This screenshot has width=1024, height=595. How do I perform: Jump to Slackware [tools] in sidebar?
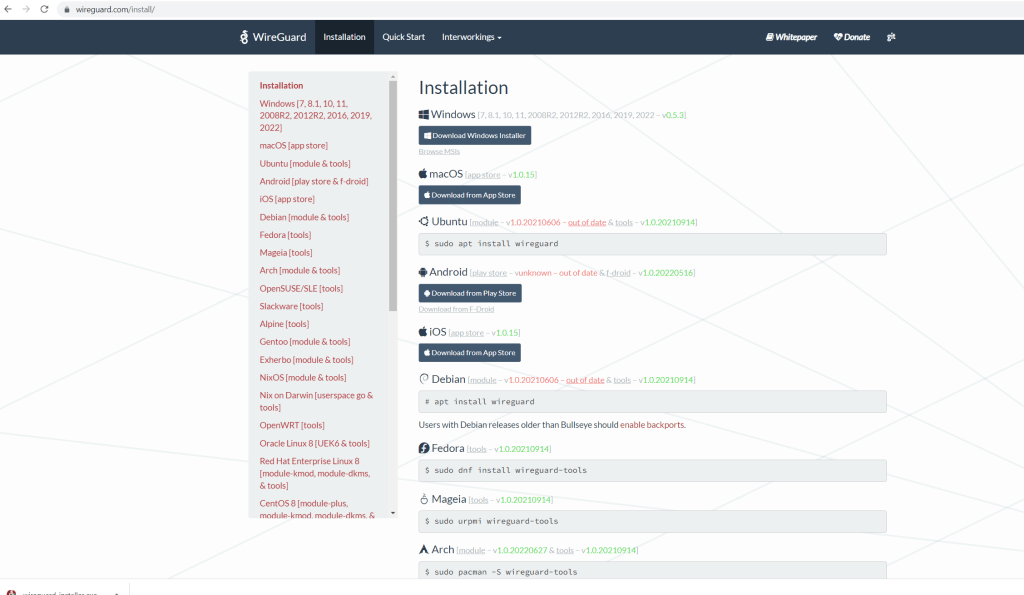[x=291, y=306]
